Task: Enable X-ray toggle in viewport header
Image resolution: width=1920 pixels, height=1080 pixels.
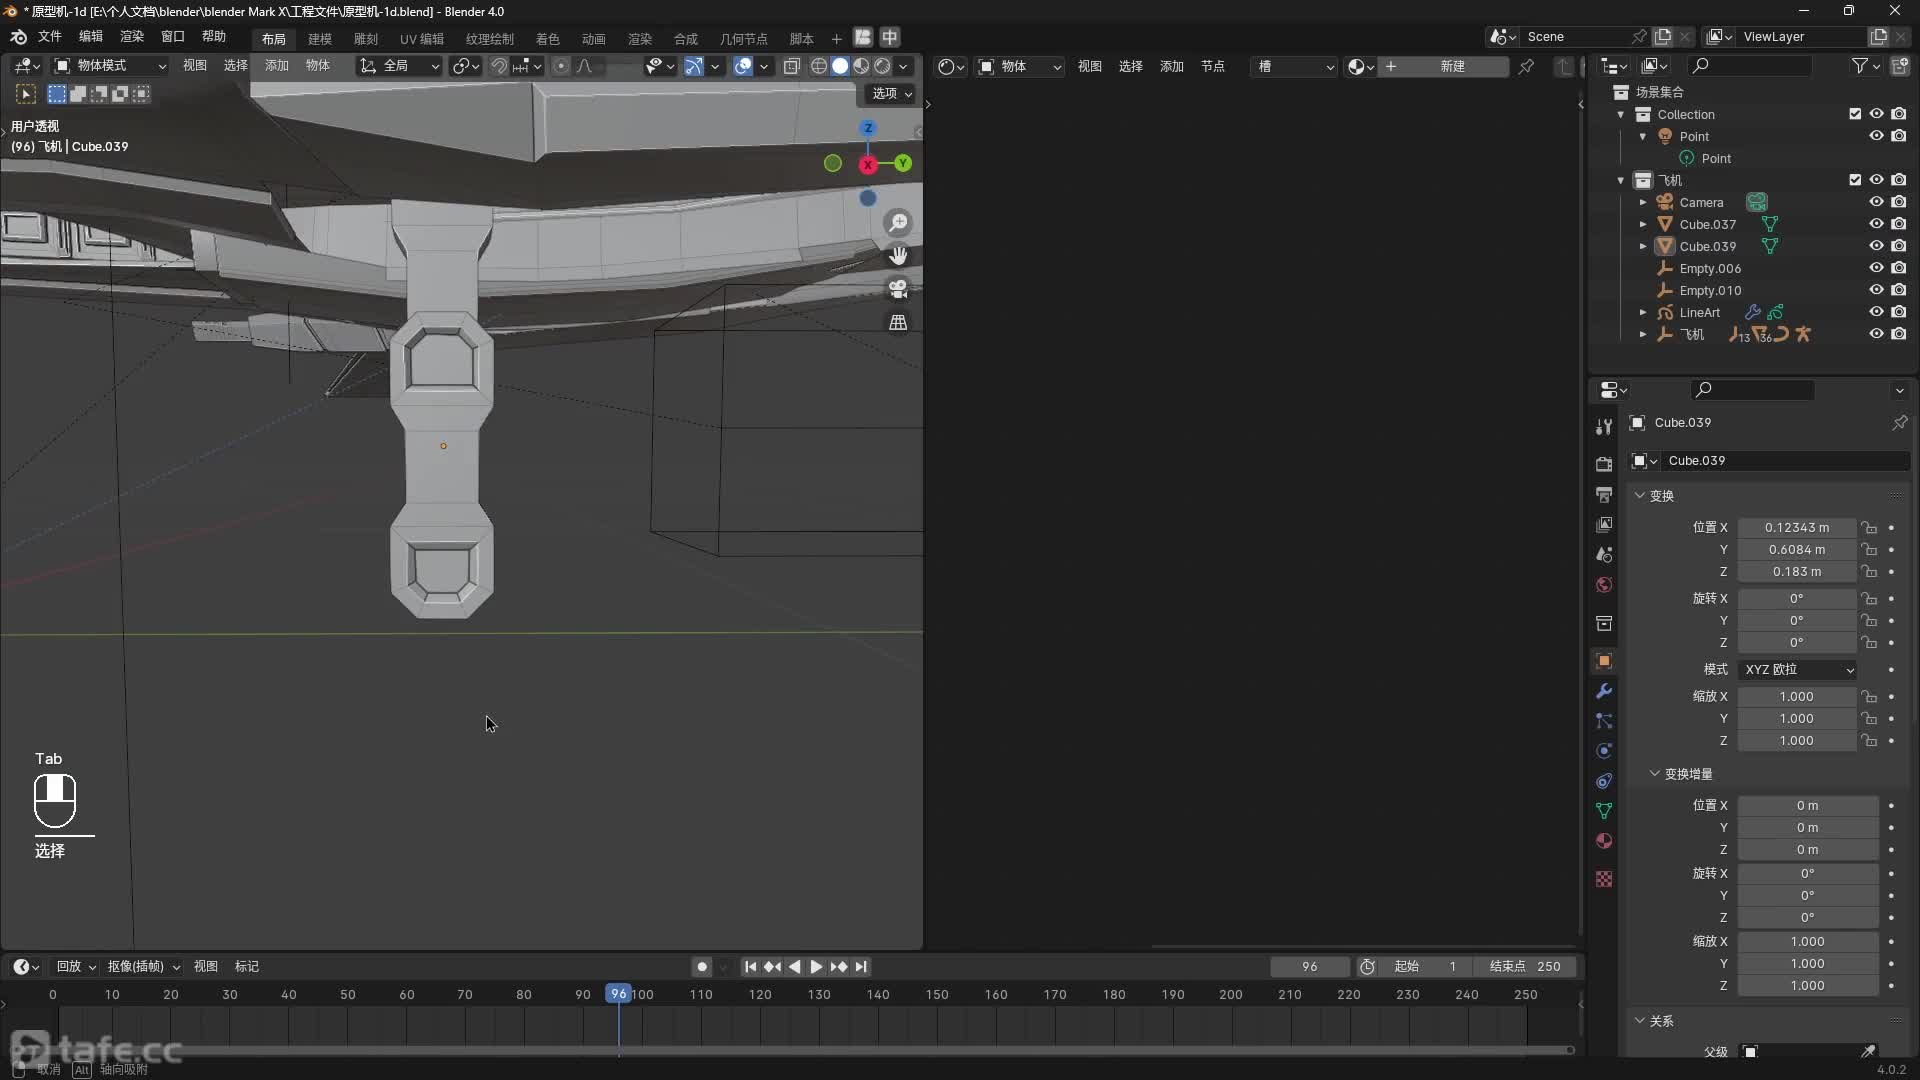Action: (x=791, y=66)
